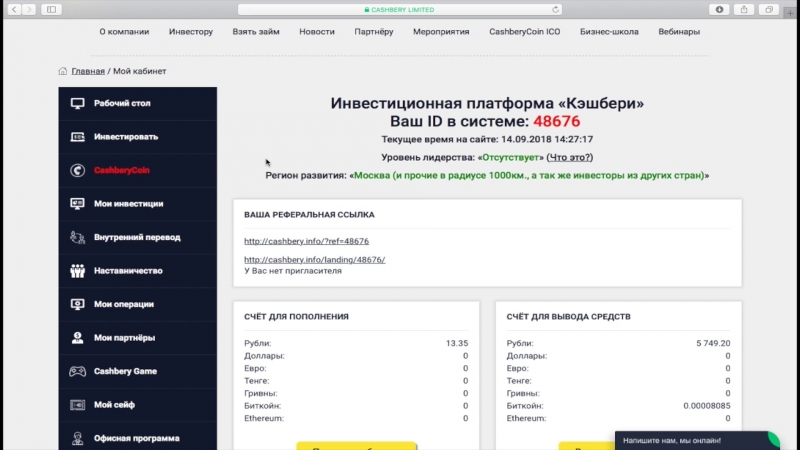Open the Мероприятия menu item
This screenshot has height=450, width=800.
pyautogui.click(x=441, y=32)
